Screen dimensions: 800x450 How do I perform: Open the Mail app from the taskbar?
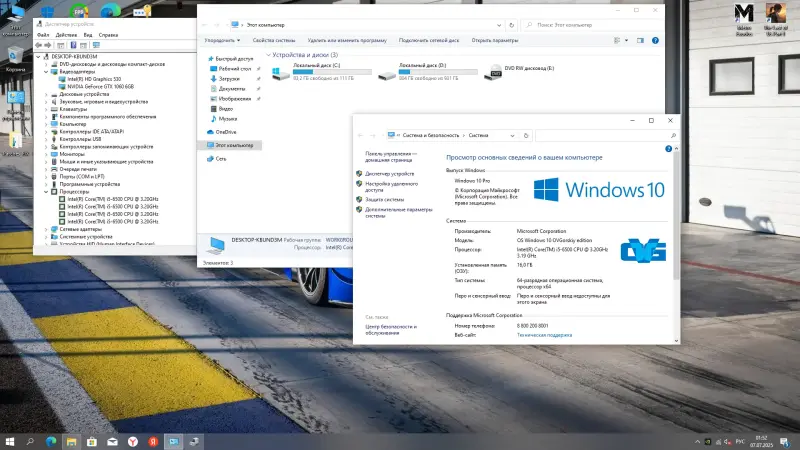click(112, 441)
